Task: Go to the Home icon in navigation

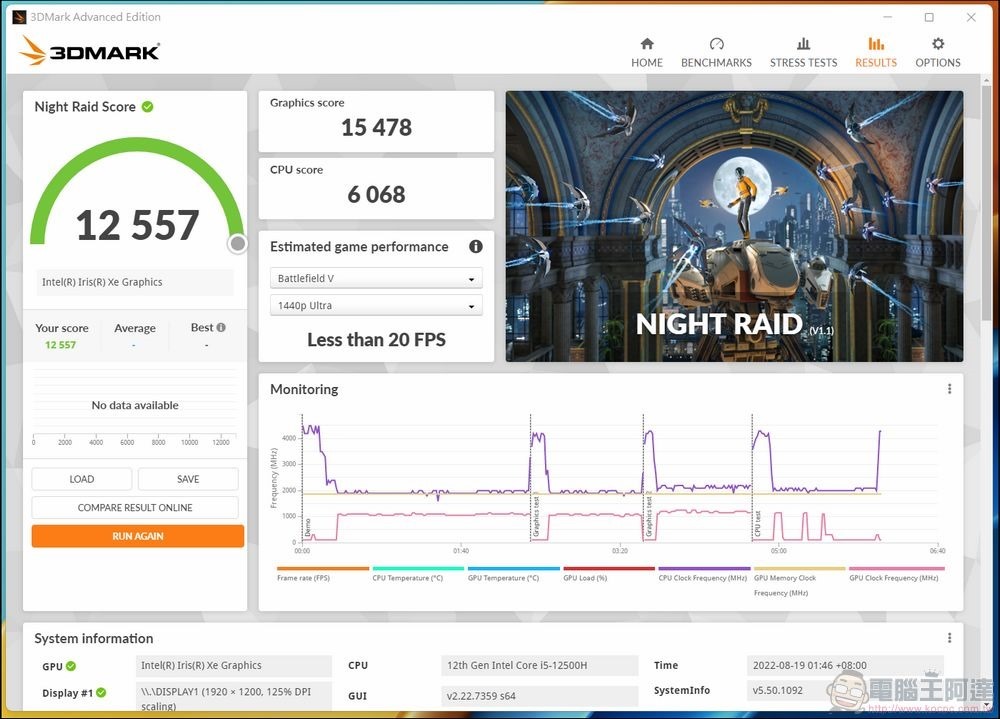Action: pos(647,44)
